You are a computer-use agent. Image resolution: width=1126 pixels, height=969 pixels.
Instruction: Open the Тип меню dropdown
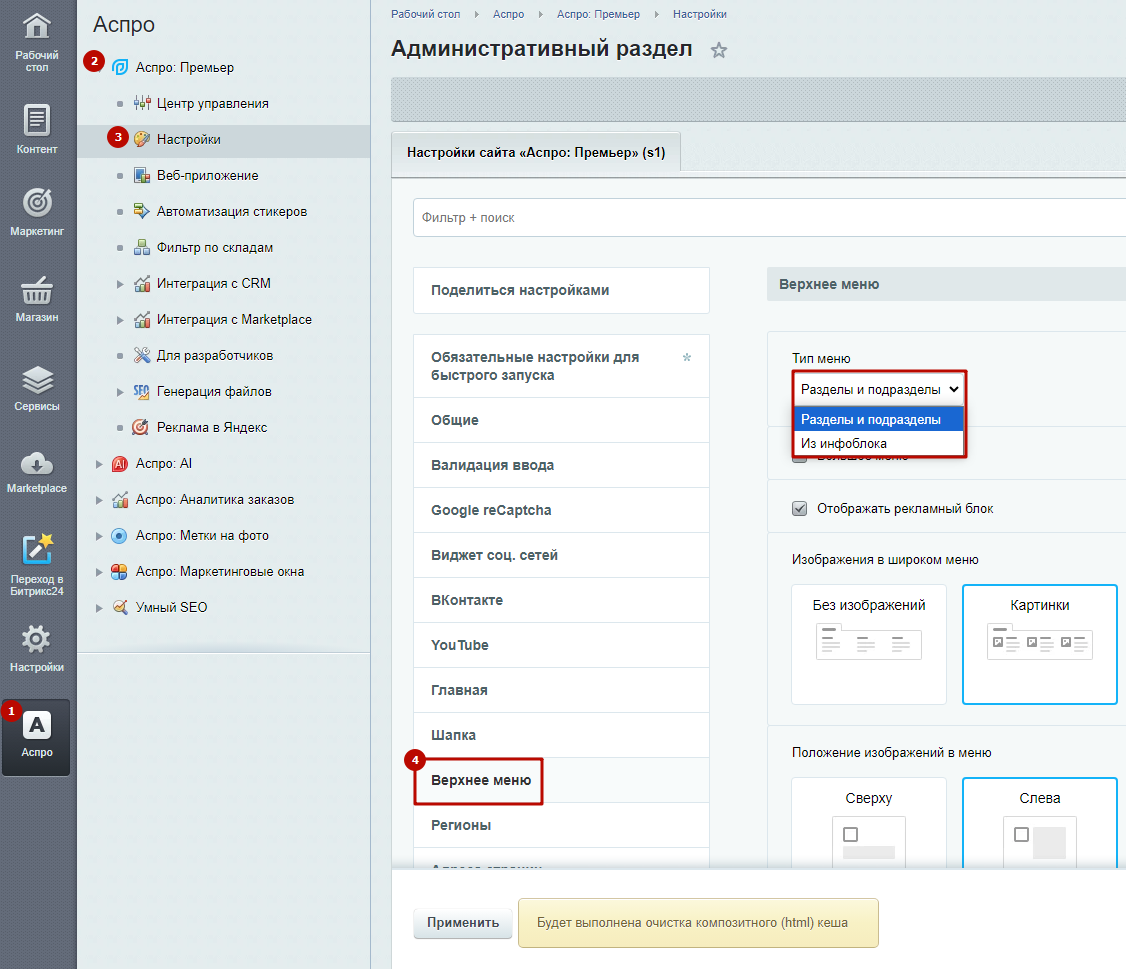tap(880, 389)
